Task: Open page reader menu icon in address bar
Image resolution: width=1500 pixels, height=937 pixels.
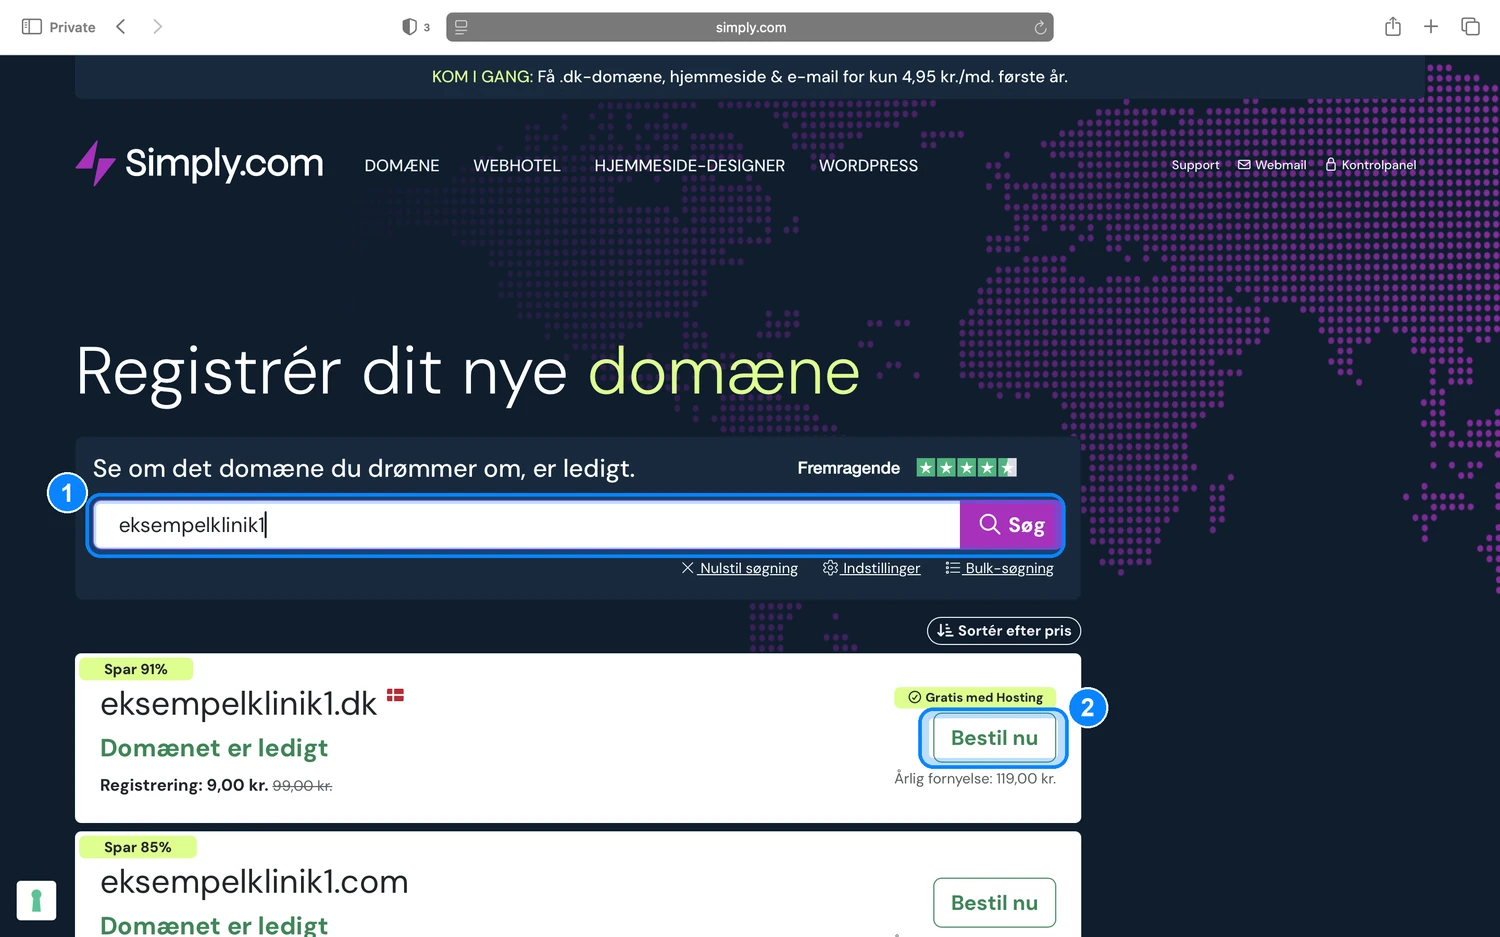Action: (x=461, y=27)
